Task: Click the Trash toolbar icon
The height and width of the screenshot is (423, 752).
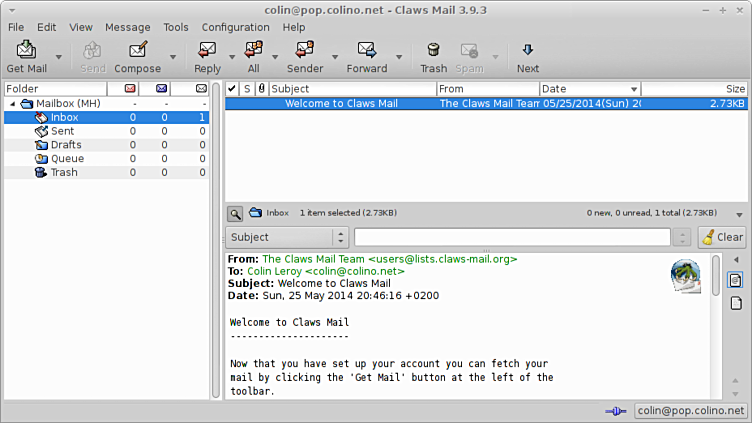Action: click(433, 50)
